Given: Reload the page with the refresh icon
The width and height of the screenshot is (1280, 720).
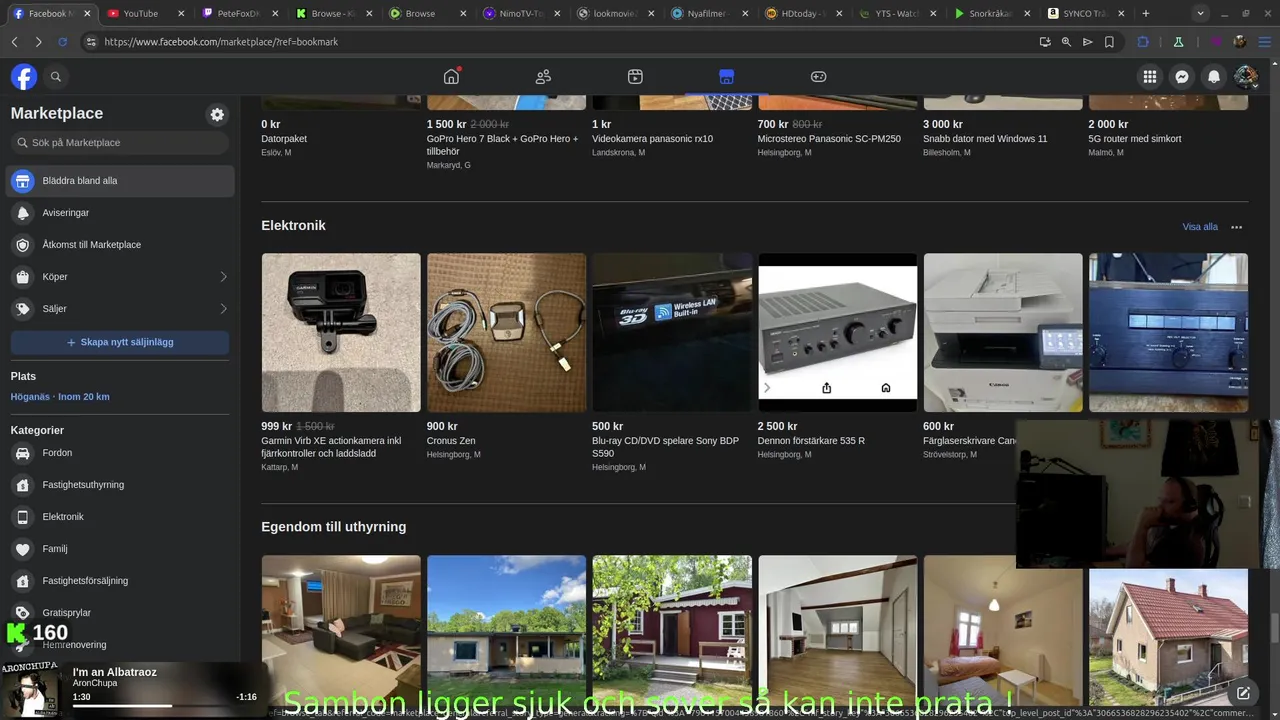Looking at the screenshot, I should (x=62, y=42).
